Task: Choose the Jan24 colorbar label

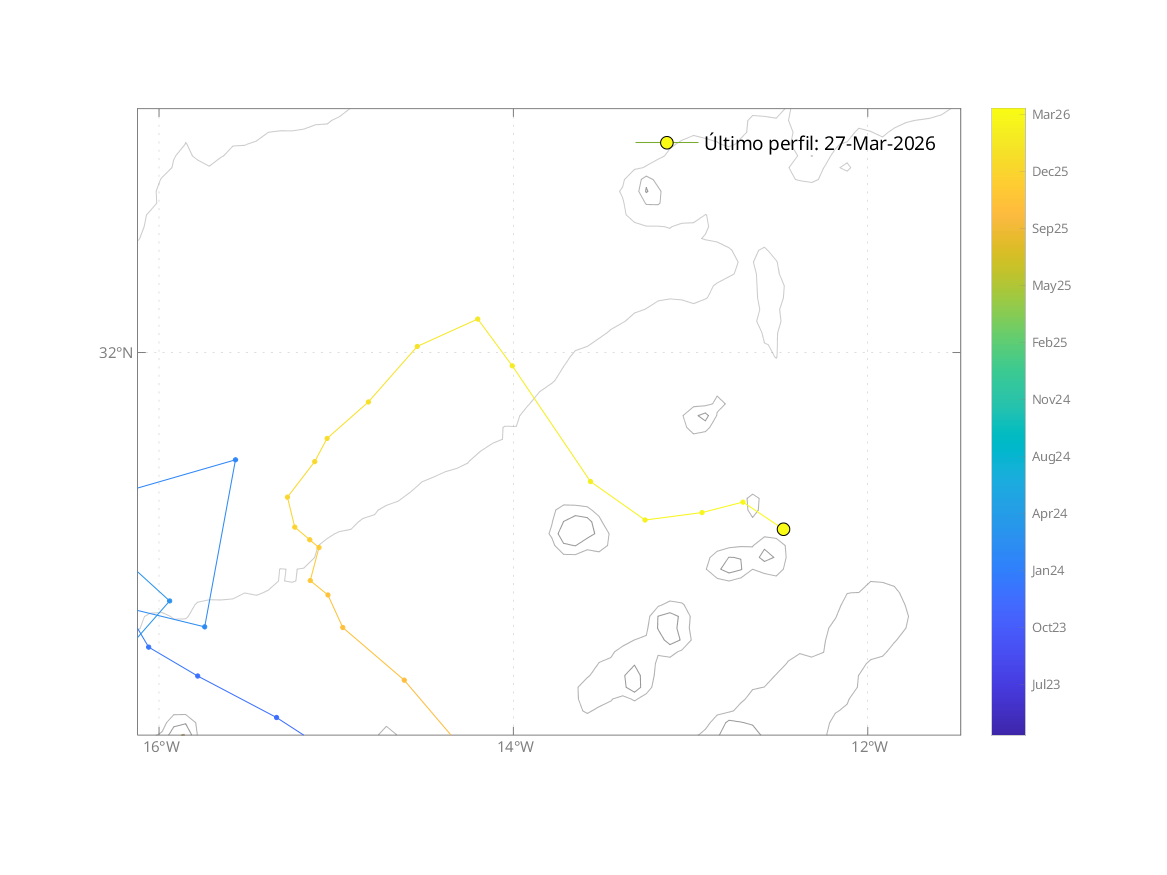Action: click(x=1048, y=571)
